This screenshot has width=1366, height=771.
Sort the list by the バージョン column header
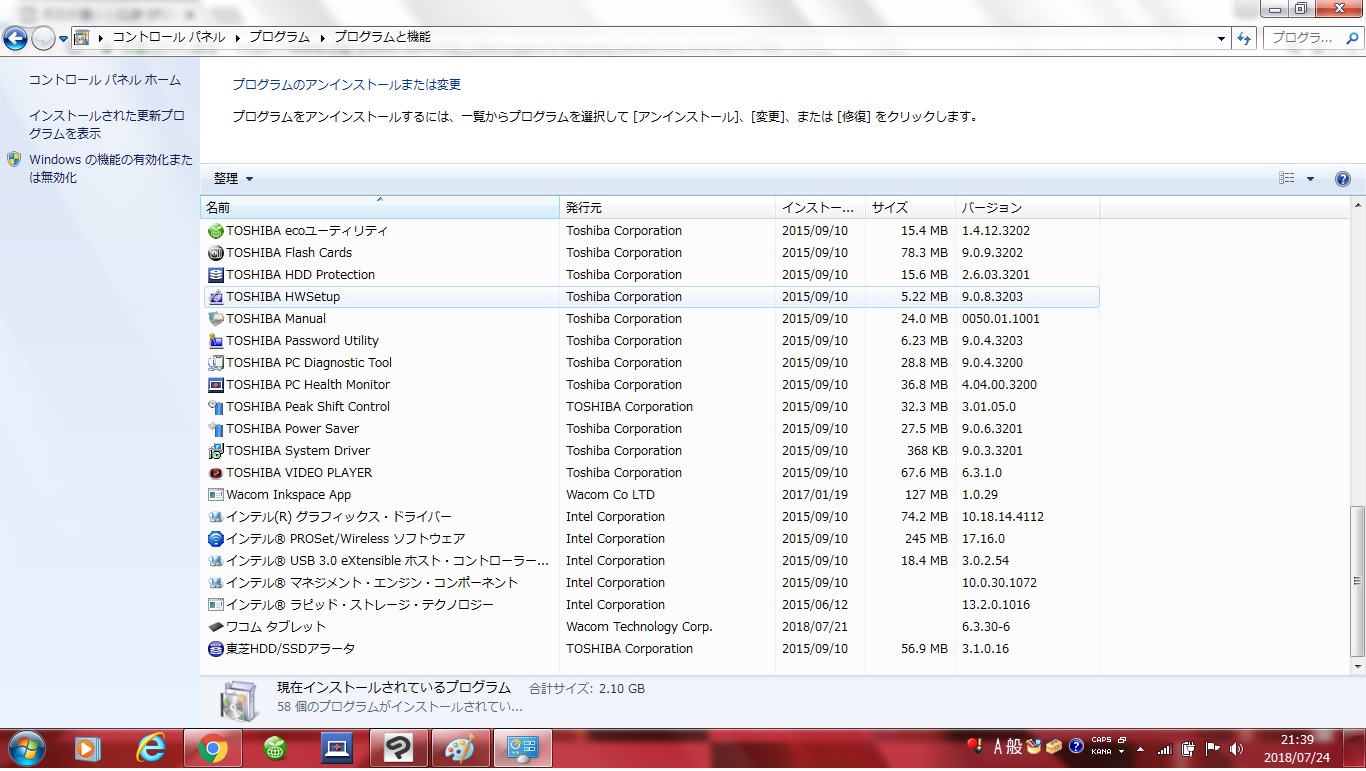point(1028,208)
